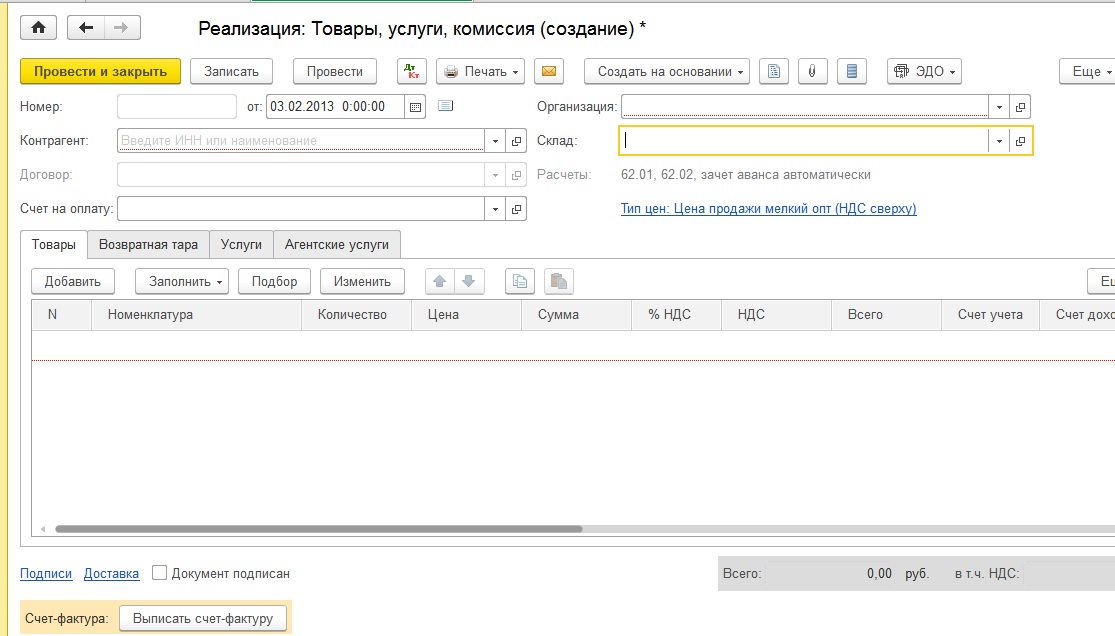The image size is (1115, 636).
Task: Open calendar picker for date field
Action: click(415, 107)
